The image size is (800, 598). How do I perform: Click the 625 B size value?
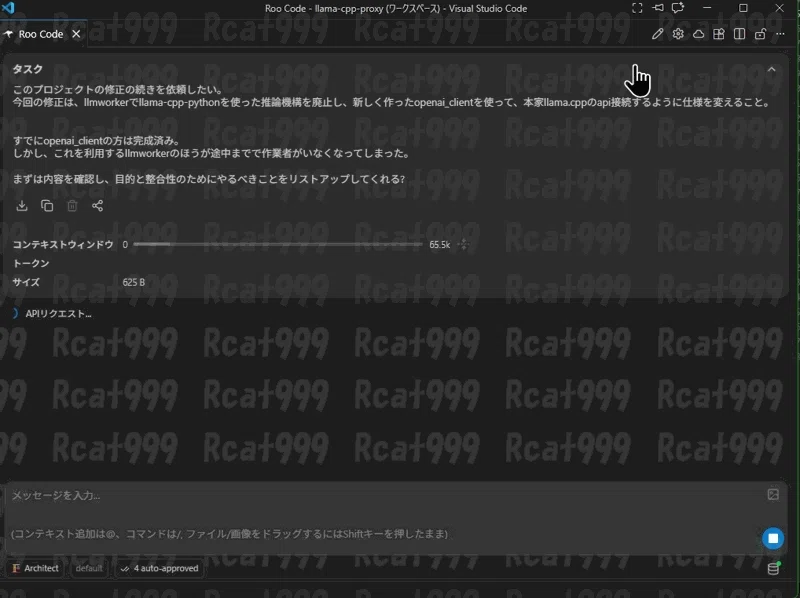(x=134, y=282)
